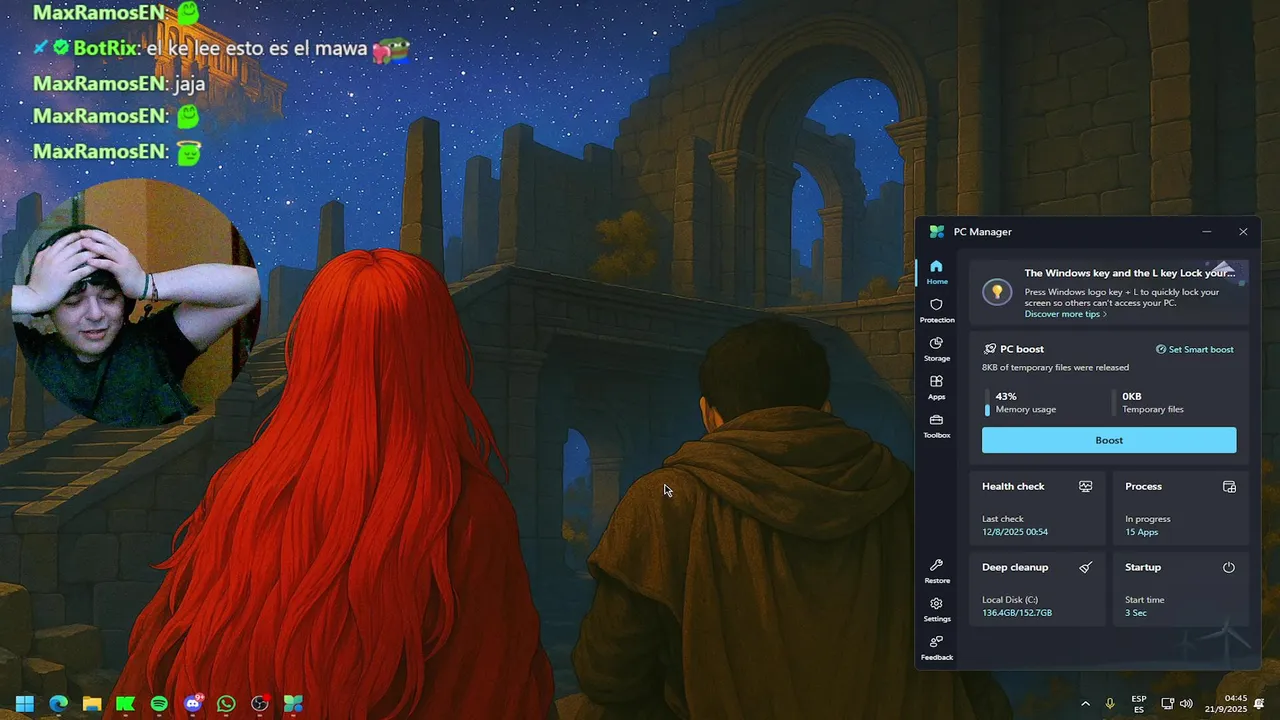The image size is (1280, 720).
Task: Click the 43% memory usage indicator bar
Action: point(987,403)
